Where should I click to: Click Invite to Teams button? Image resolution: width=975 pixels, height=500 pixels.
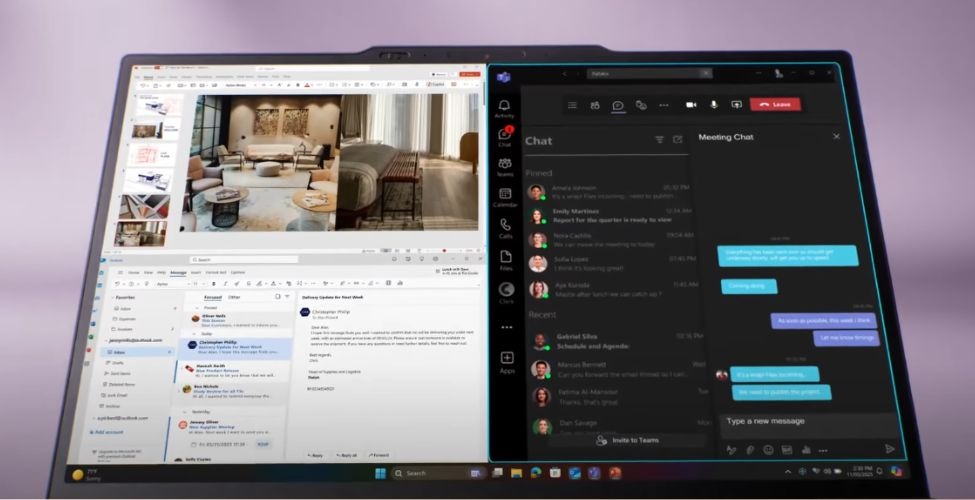pyautogui.click(x=627, y=440)
